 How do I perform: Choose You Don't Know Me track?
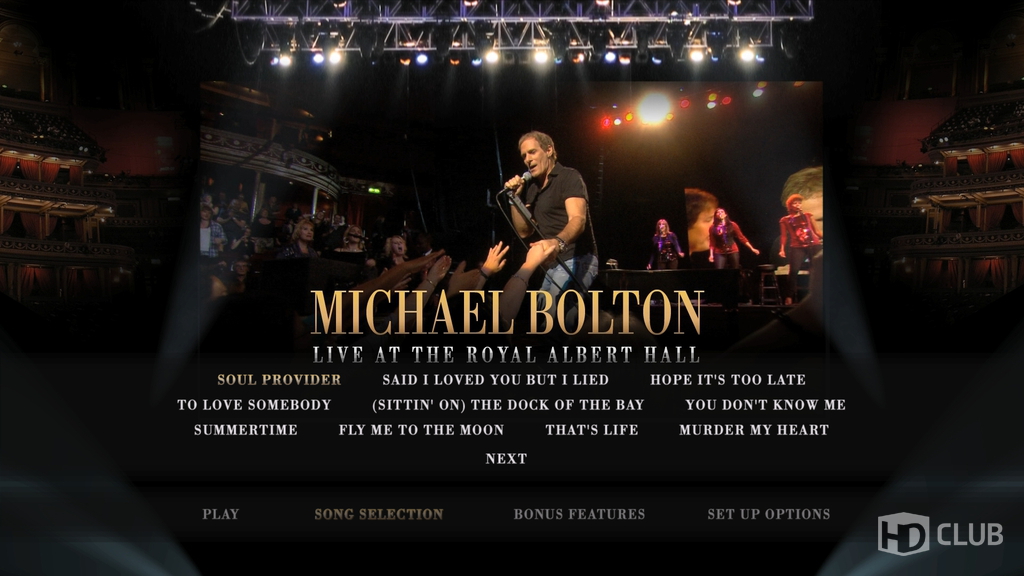[x=765, y=405]
